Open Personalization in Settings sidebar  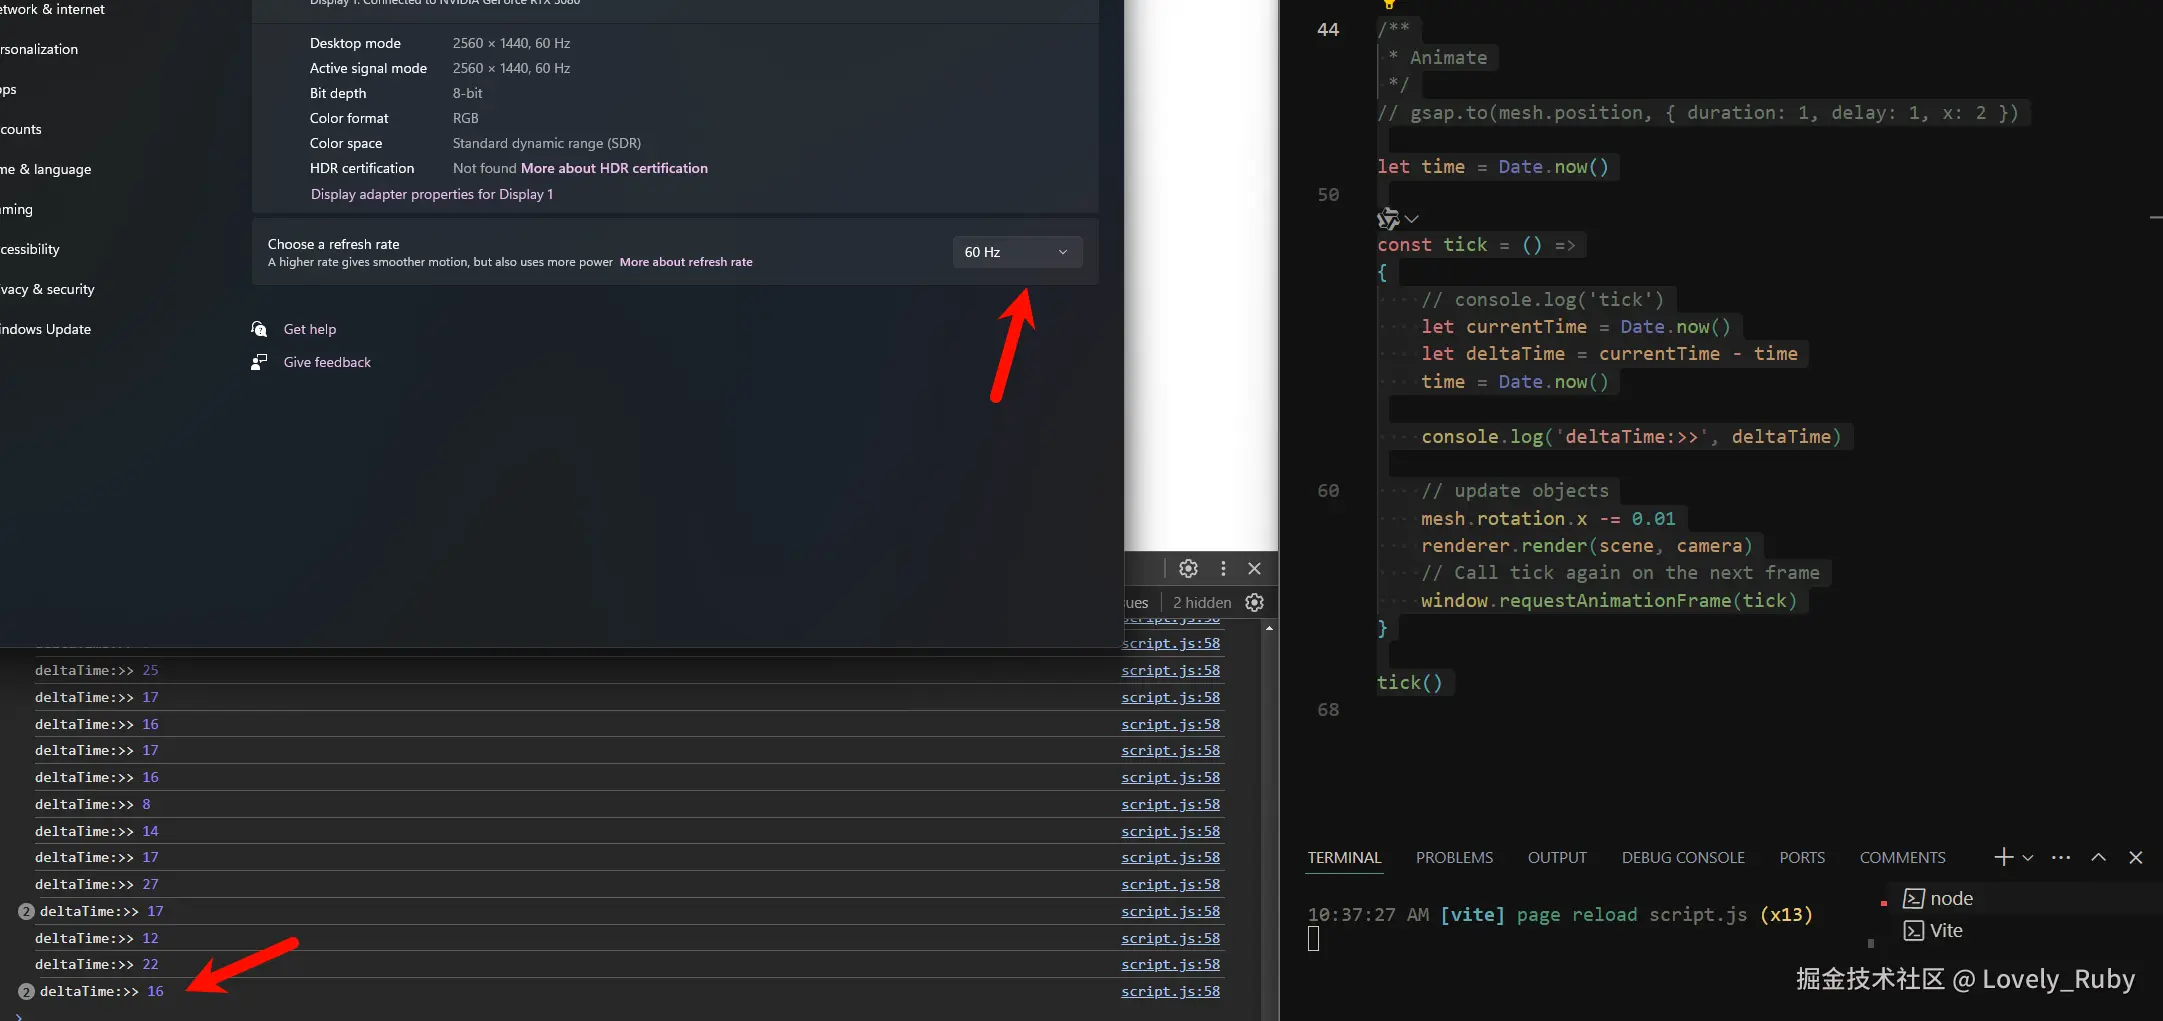[39, 49]
